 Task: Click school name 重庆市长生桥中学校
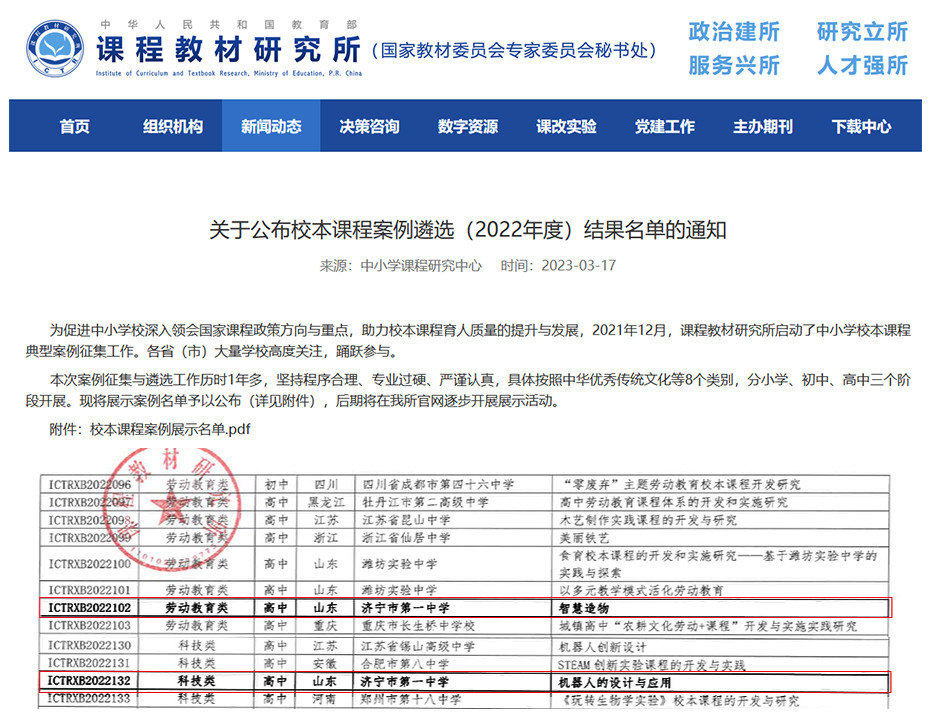(419, 626)
